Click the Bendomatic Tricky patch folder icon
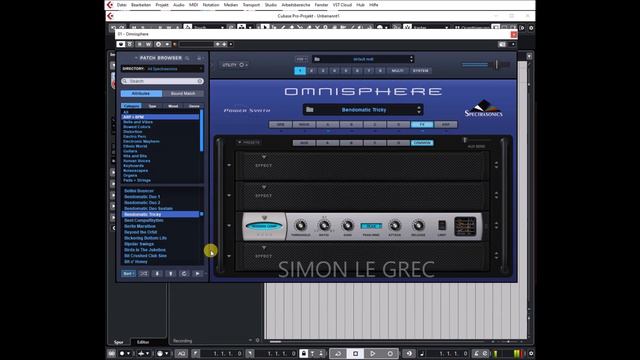Image resolution: width=640 pixels, height=360 pixels. [310, 109]
